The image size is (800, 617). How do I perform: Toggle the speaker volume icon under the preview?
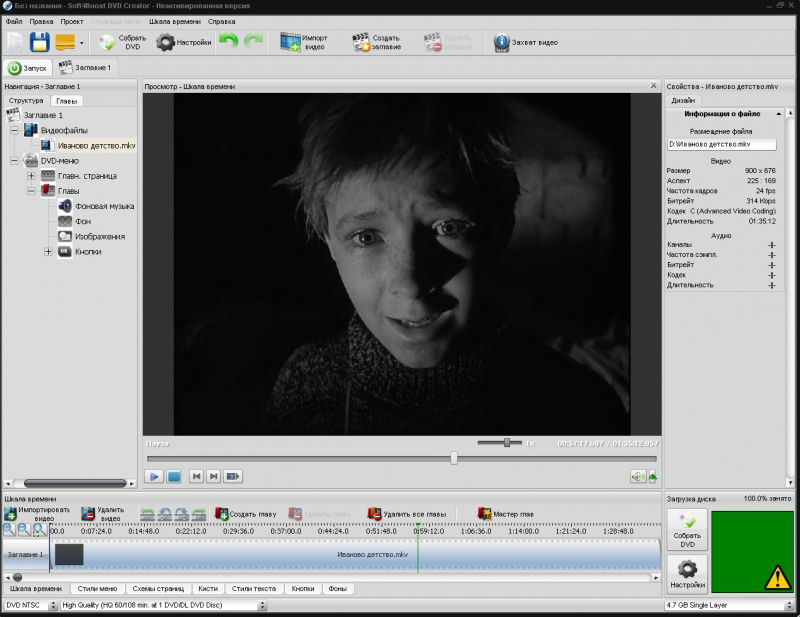point(638,477)
